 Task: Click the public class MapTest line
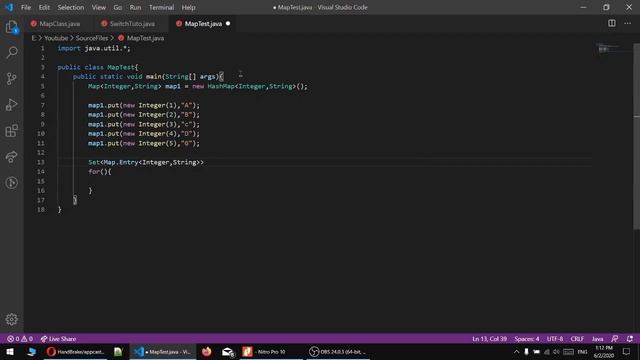point(98,67)
